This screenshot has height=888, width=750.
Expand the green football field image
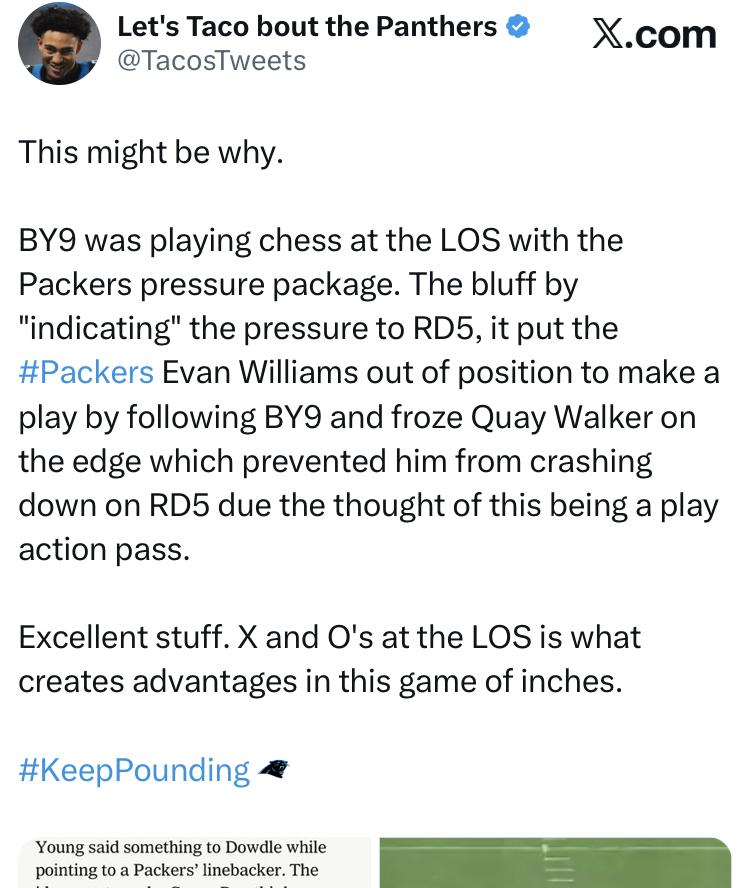pos(555,862)
